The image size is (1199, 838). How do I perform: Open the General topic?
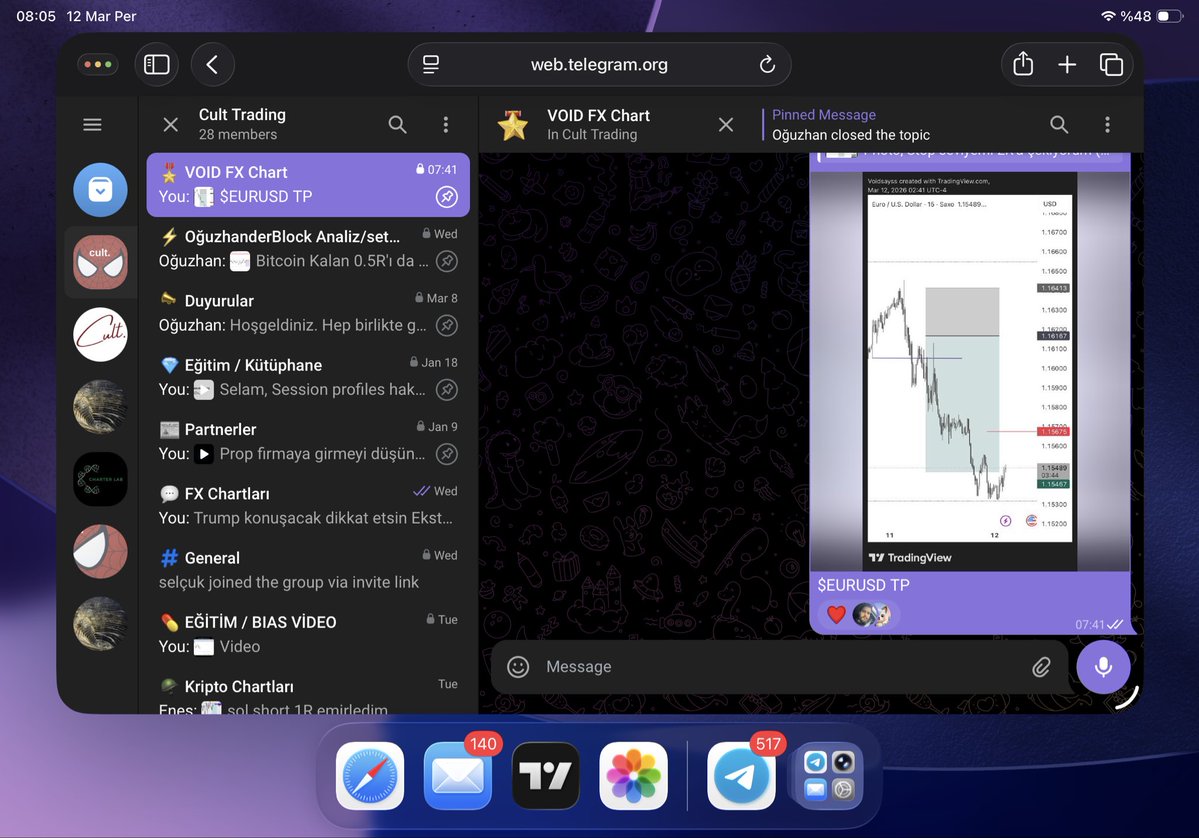click(308, 570)
